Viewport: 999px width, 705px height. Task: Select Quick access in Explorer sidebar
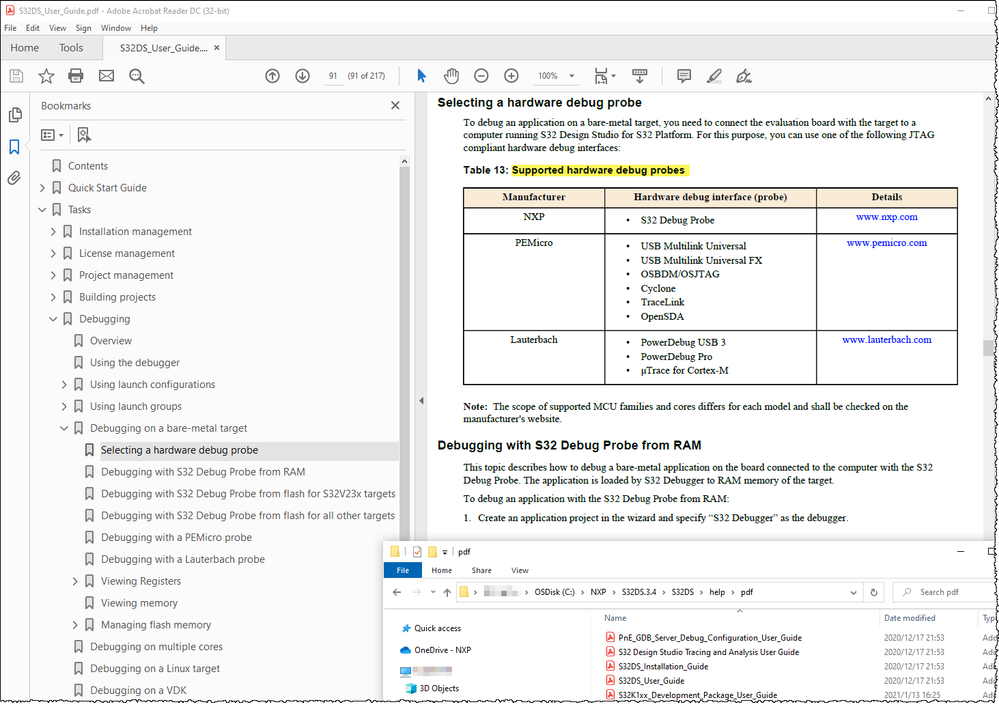[x=431, y=628]
